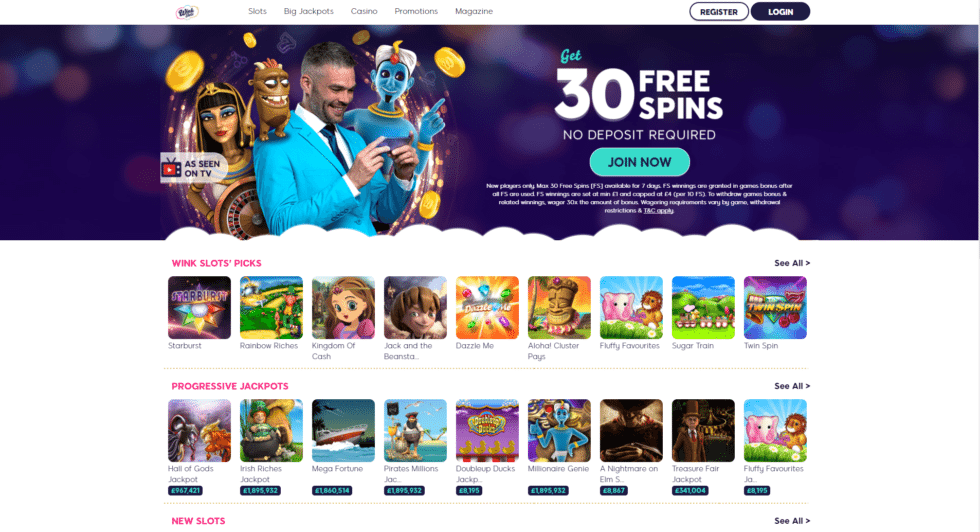980x532 pixels.
Task: Expand See All for Wink Slots' Picks
Action: click(792, 263)
